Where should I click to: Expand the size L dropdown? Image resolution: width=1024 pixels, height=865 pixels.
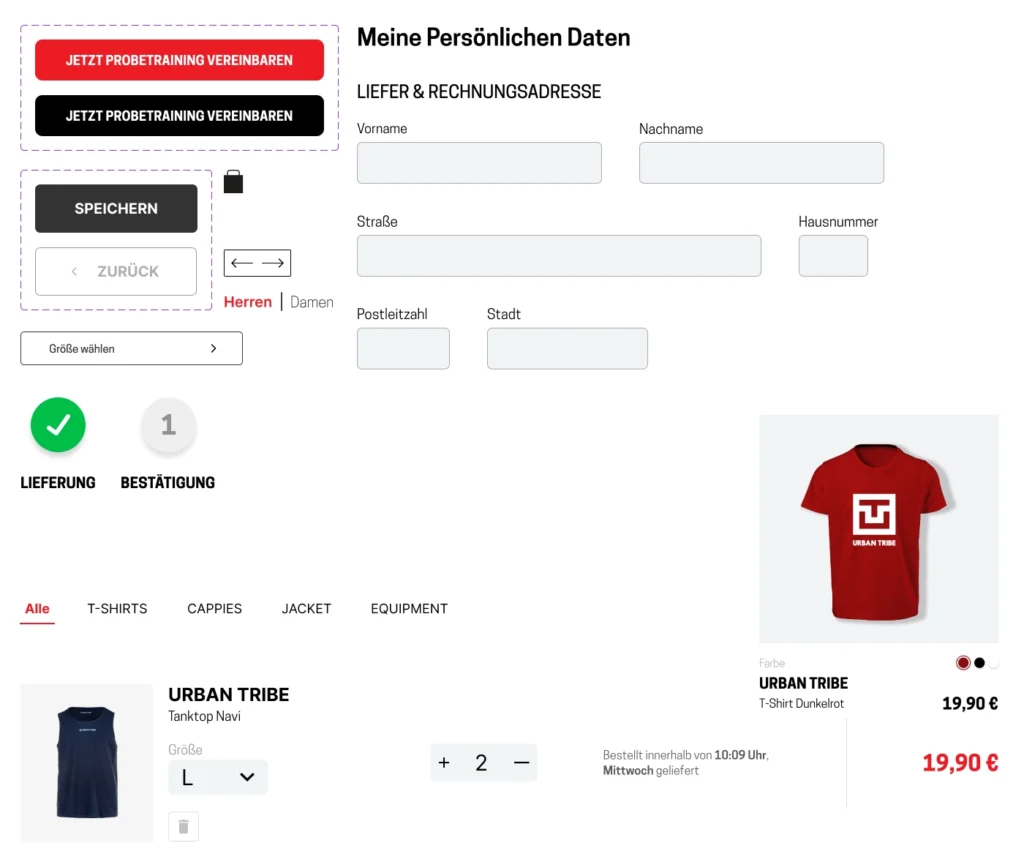coord(217,777)
